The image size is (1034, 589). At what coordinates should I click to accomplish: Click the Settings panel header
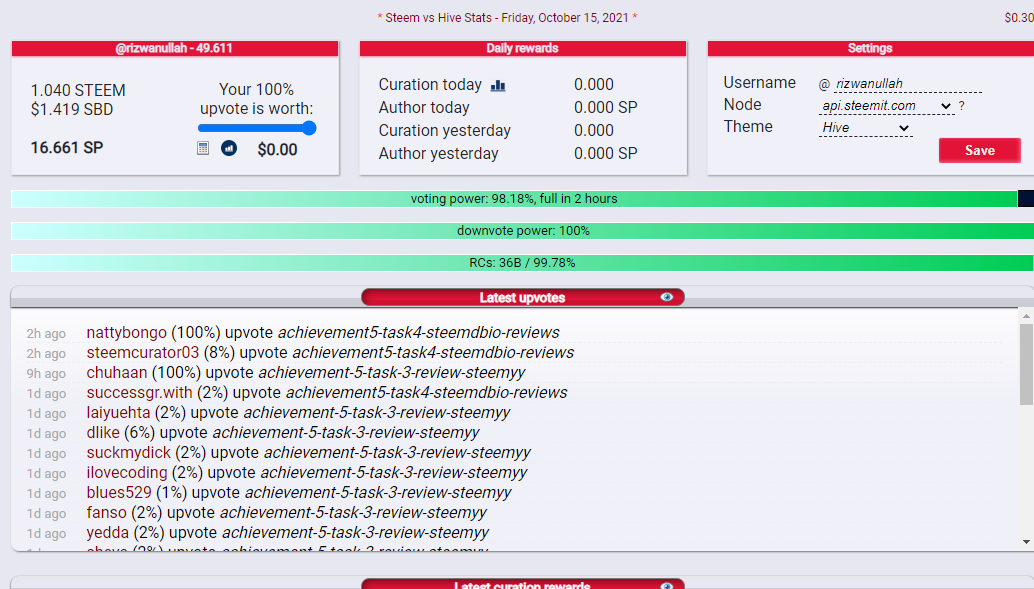click(x=870, y=48)
